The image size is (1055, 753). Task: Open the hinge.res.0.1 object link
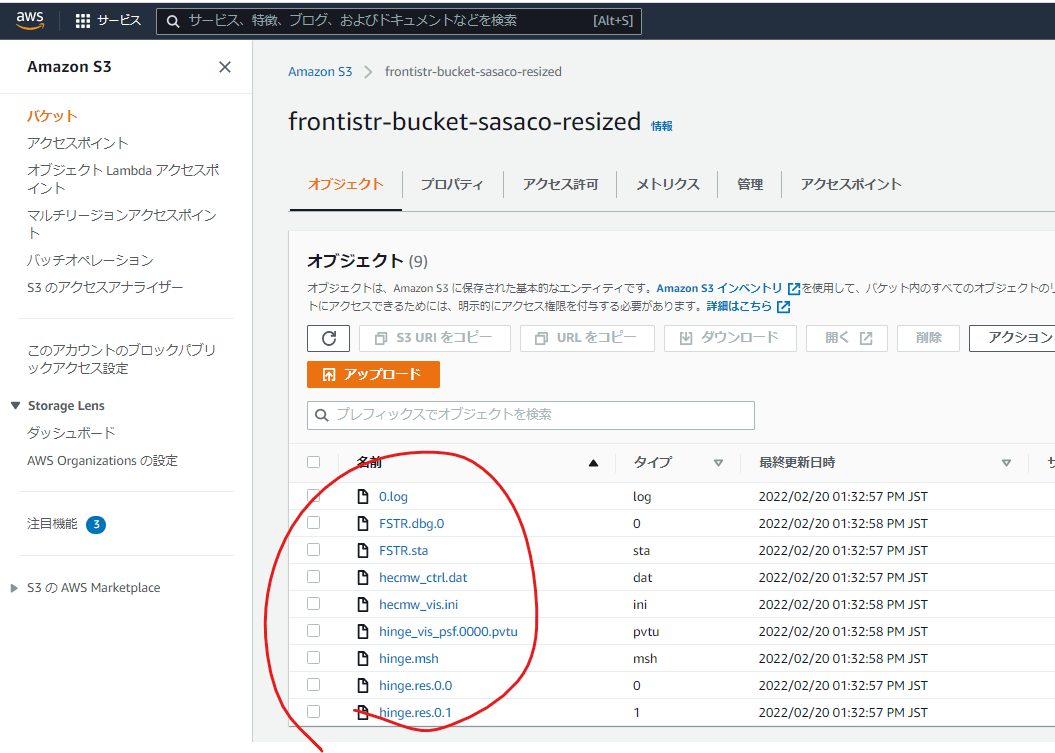point(415,713)
